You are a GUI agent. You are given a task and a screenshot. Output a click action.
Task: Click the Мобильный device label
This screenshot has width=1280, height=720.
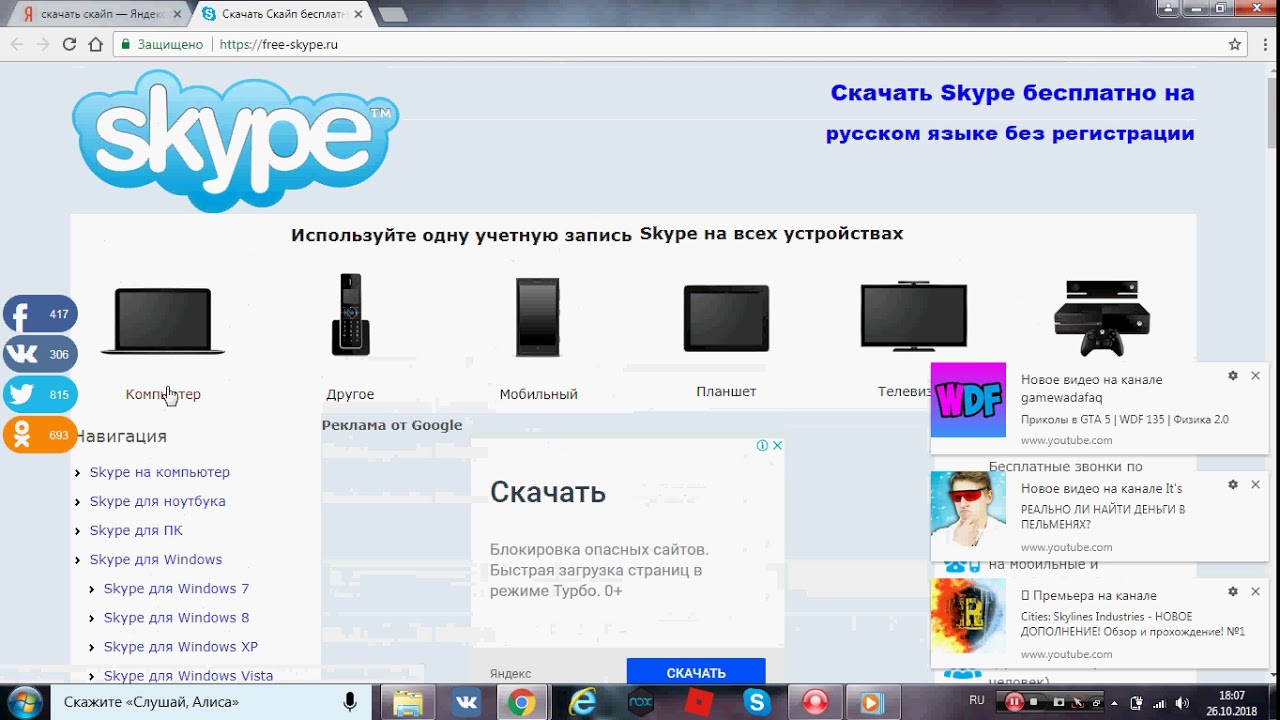tap(539, 394)
